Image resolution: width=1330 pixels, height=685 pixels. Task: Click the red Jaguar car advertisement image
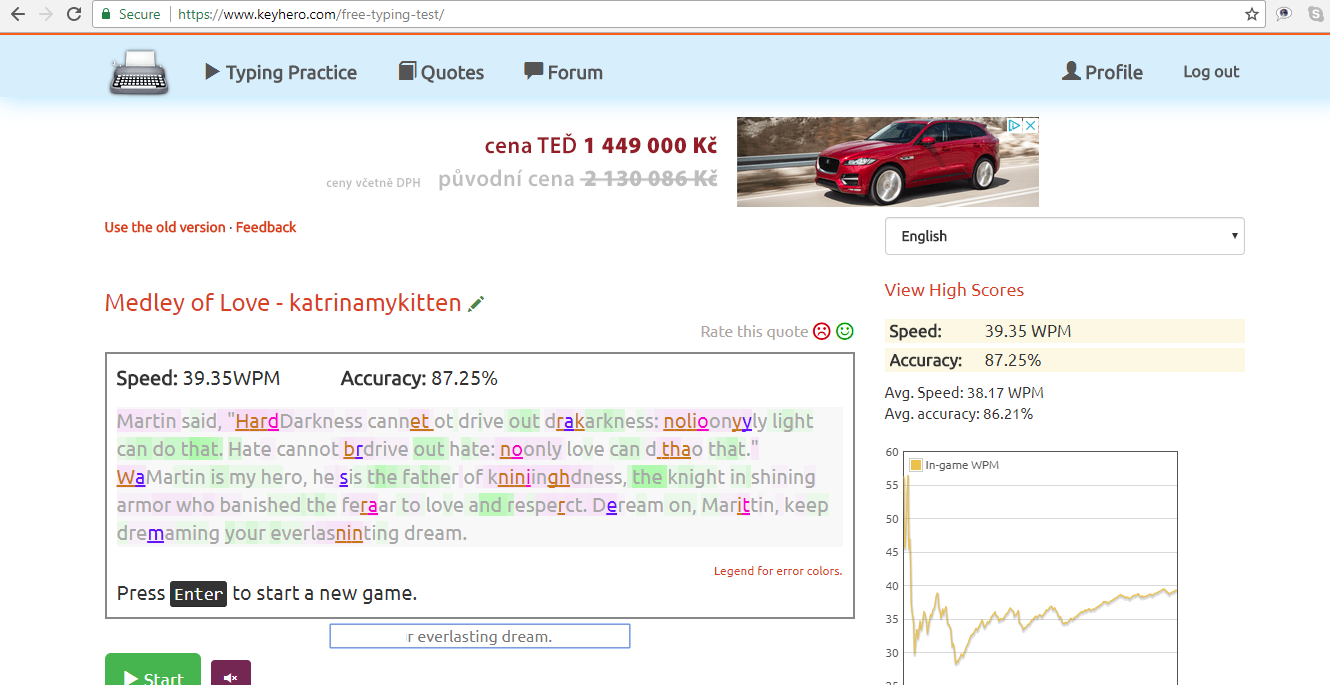point(887,162)
